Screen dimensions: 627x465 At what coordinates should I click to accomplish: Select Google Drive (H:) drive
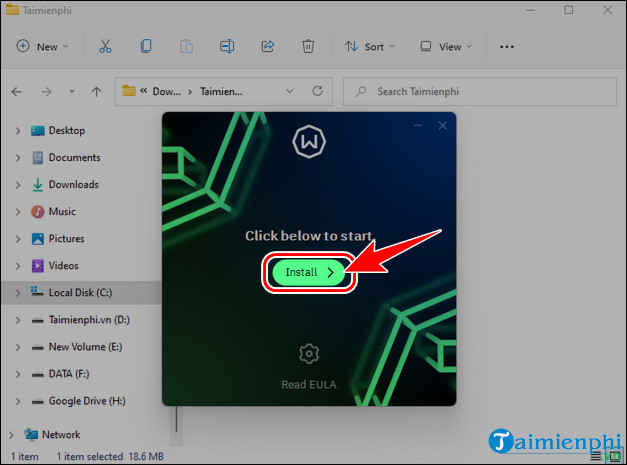(x=87, y=401)
